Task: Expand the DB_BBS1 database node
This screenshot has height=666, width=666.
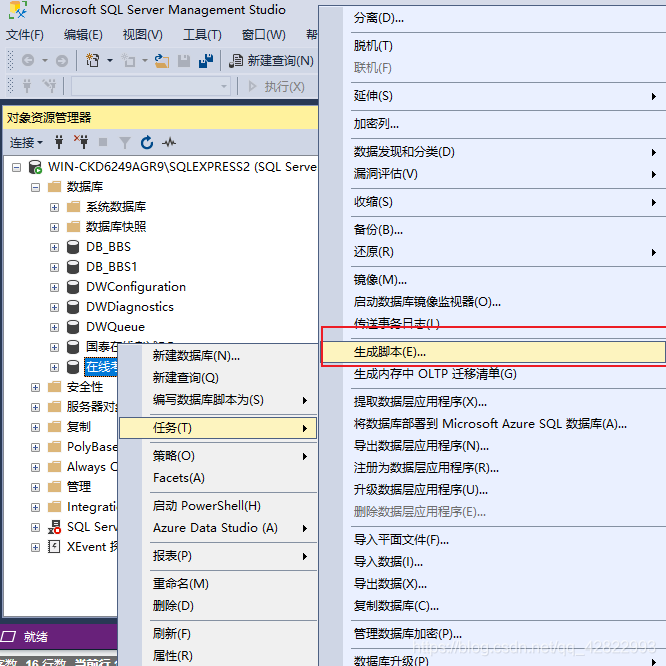Action: coord(54,267)
